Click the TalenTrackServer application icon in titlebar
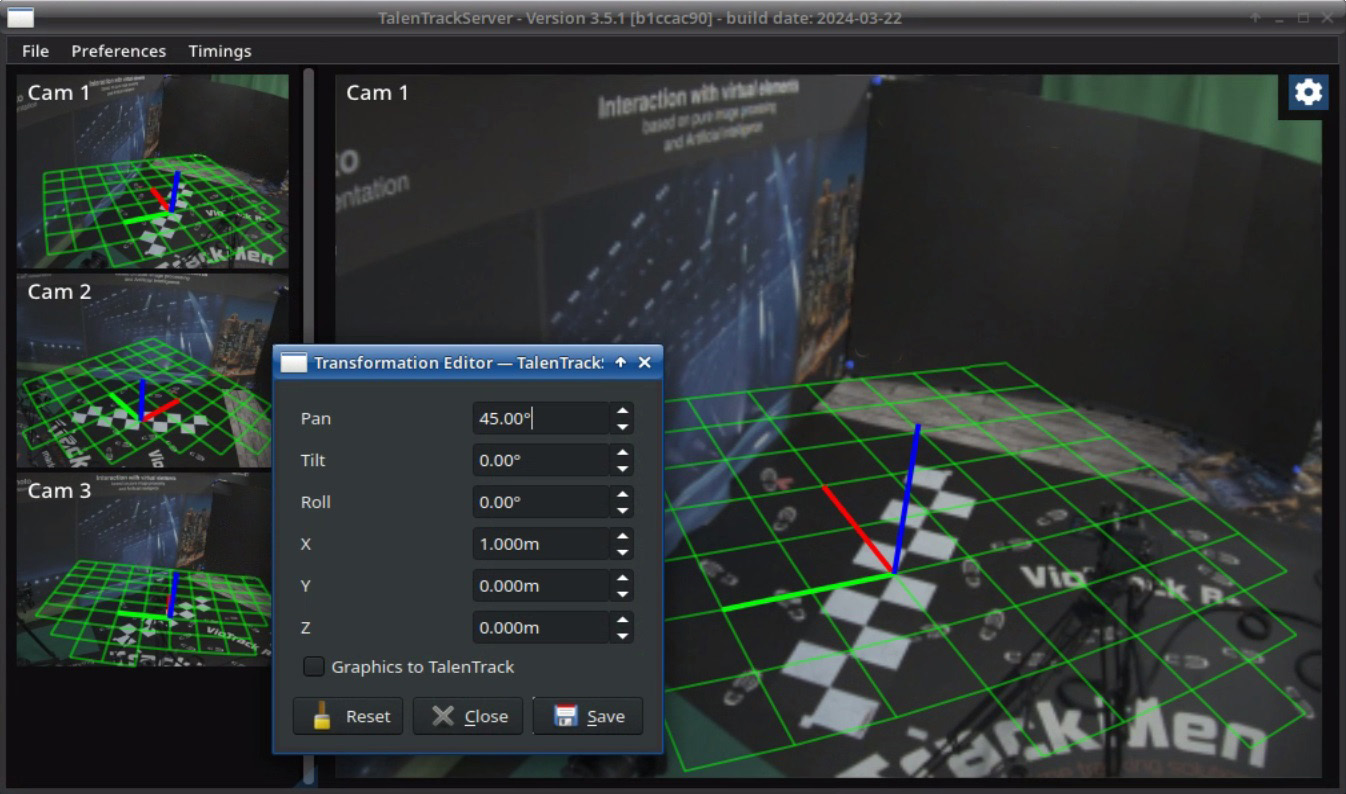 (x=20, y=17)
